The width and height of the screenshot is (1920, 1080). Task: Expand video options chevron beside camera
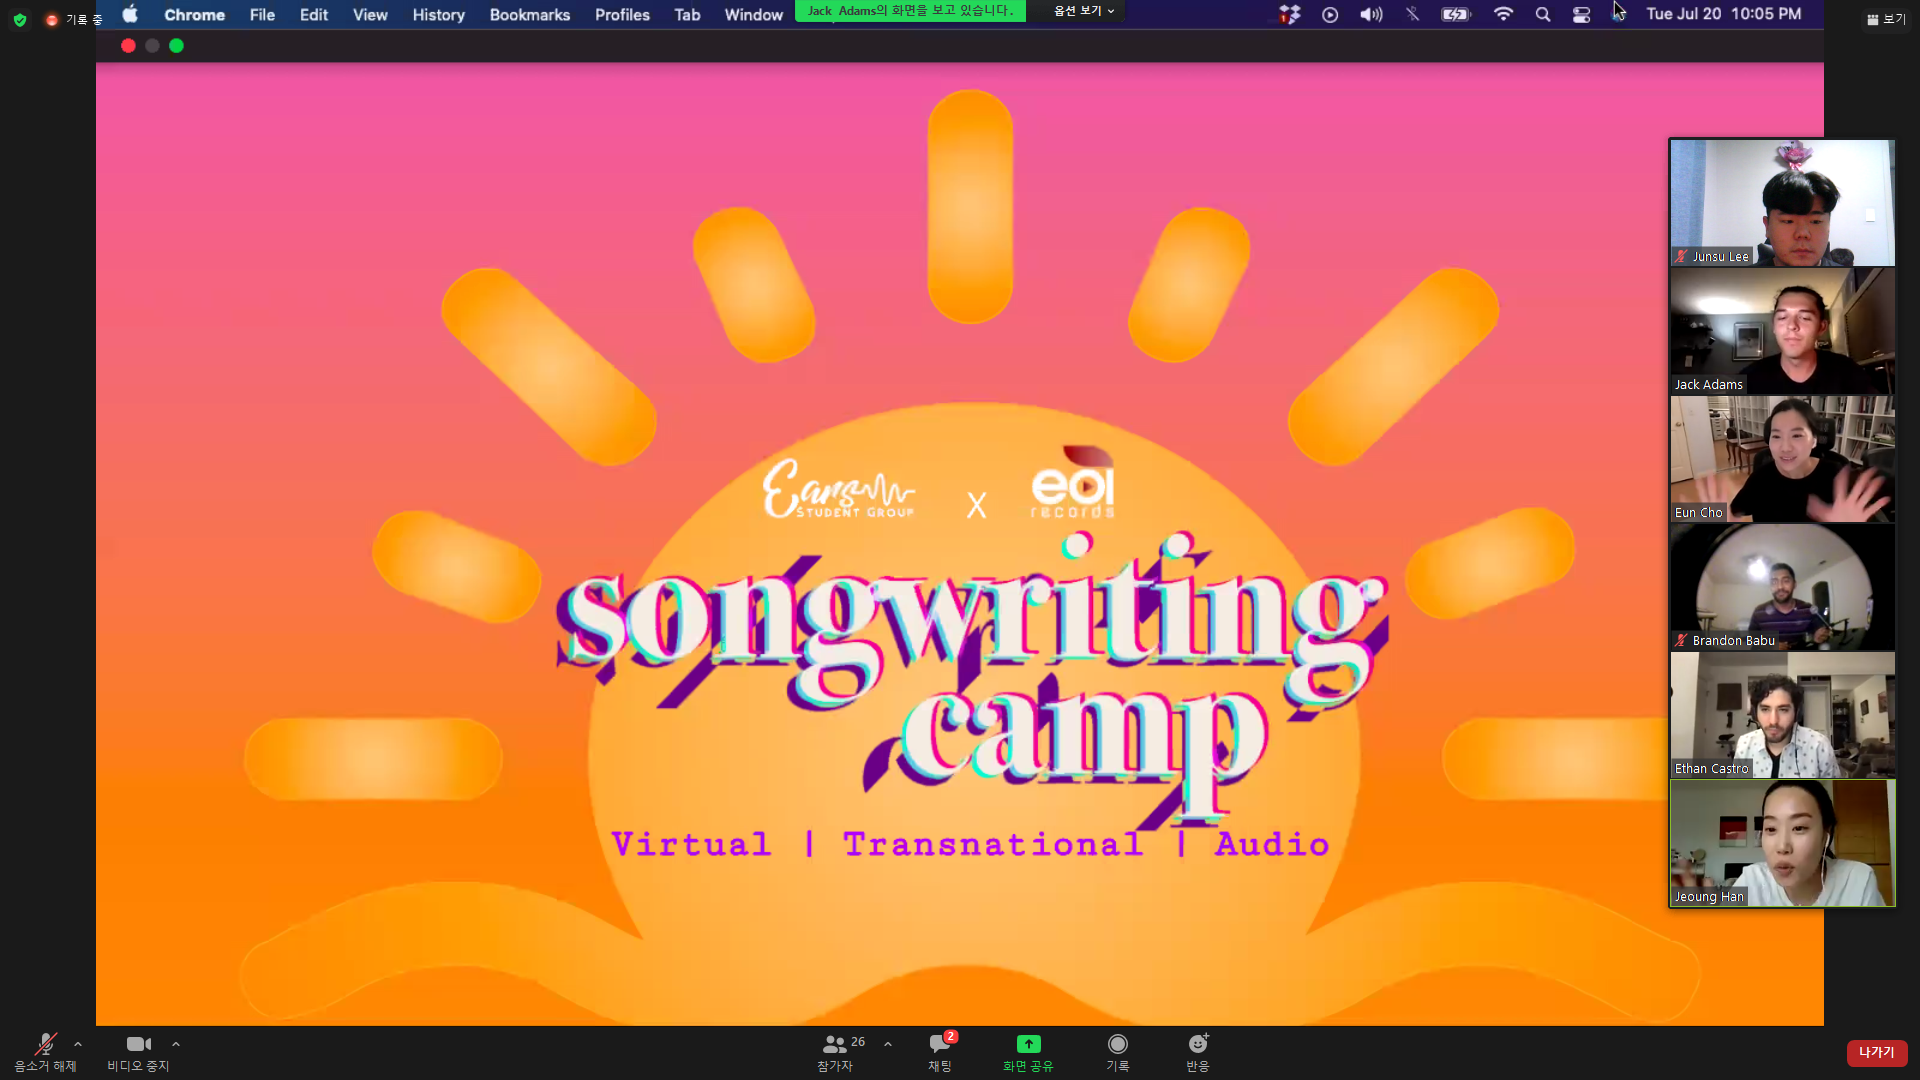[x=176, y=1044]
